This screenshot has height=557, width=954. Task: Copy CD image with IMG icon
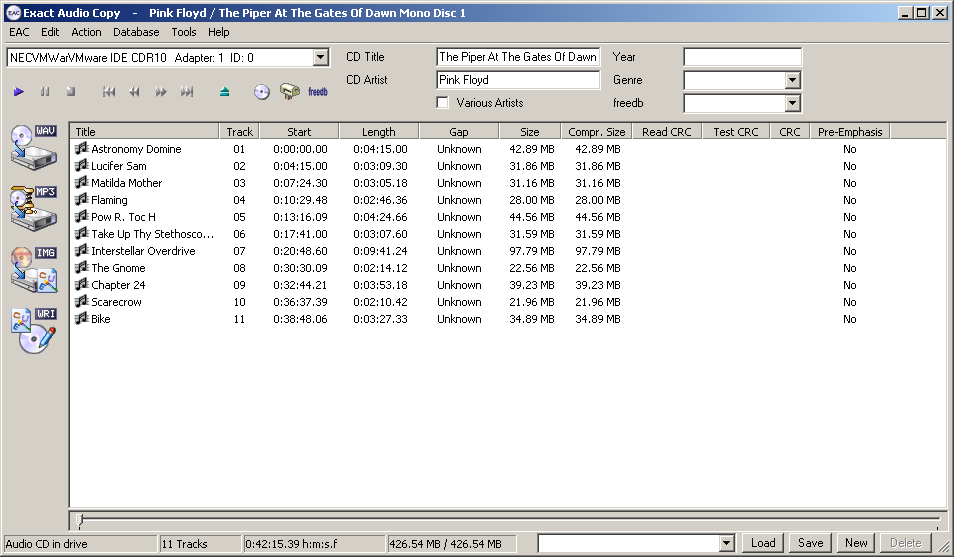(34, 269)
